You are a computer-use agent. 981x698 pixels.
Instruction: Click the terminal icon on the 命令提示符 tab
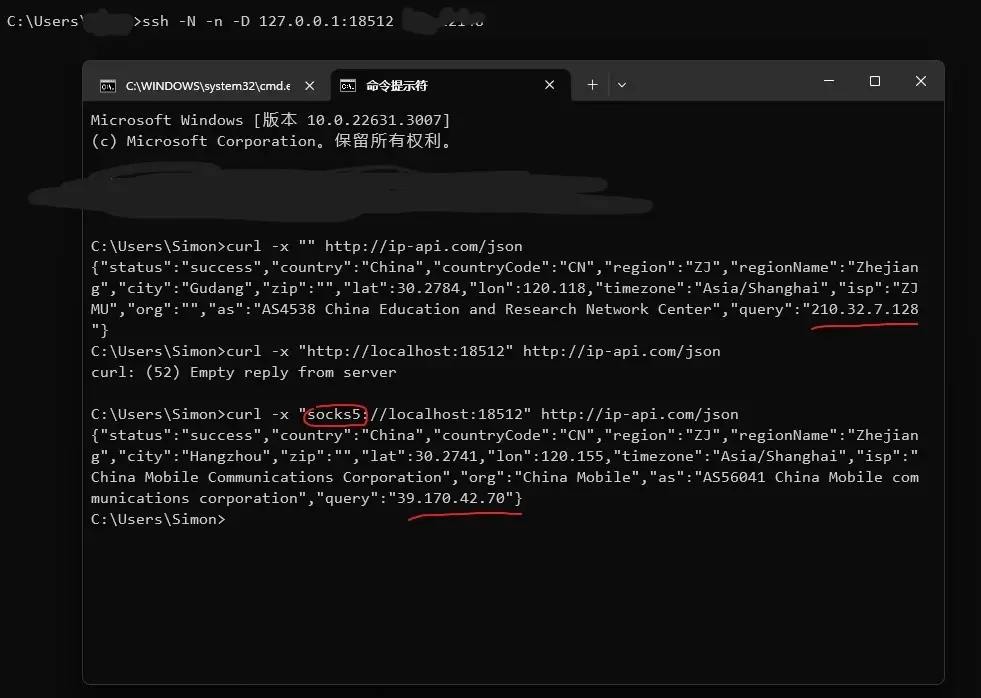pos(348,86)
